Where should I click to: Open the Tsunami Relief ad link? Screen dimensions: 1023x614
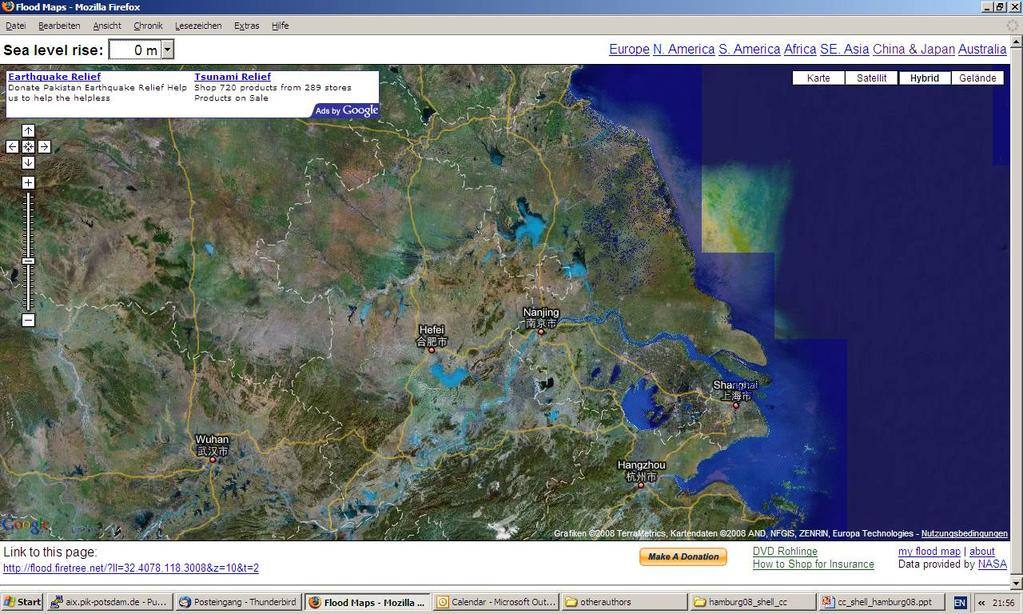pyautogui.click(x=232, y=76)
